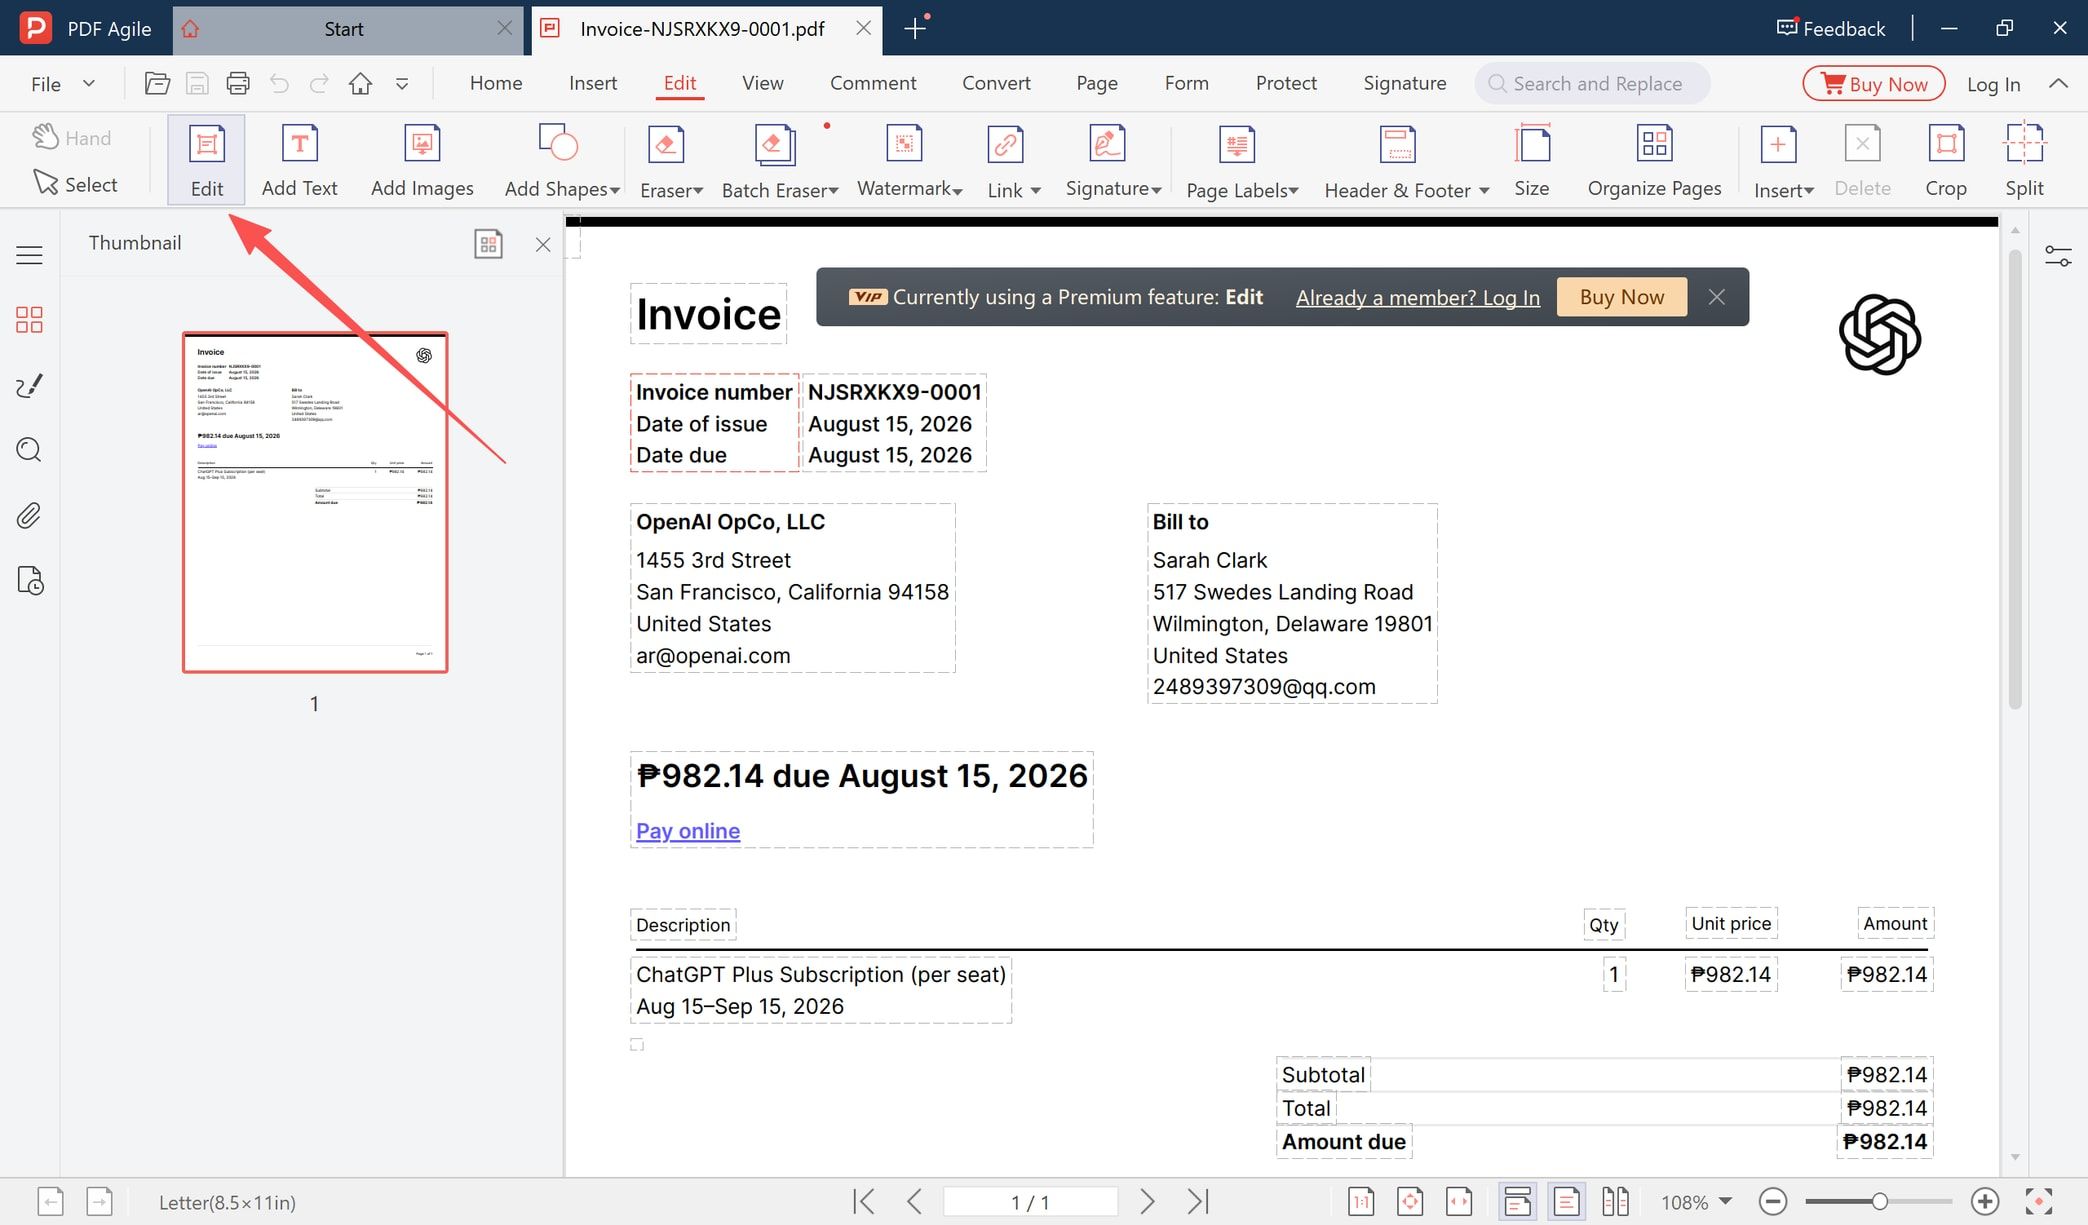This screenshot has width=2088, height=1225.
Task: Enter full screen mode icon
Action: point(2038,1201)
